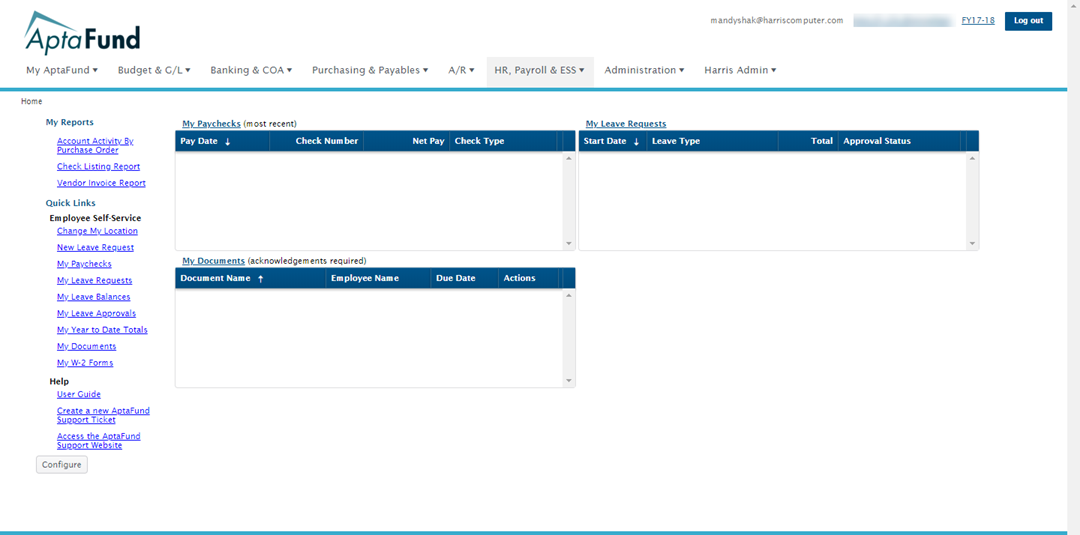Click My Paychecks scrollbar down arrow
Screen dimensions: 1080x535
569,244
